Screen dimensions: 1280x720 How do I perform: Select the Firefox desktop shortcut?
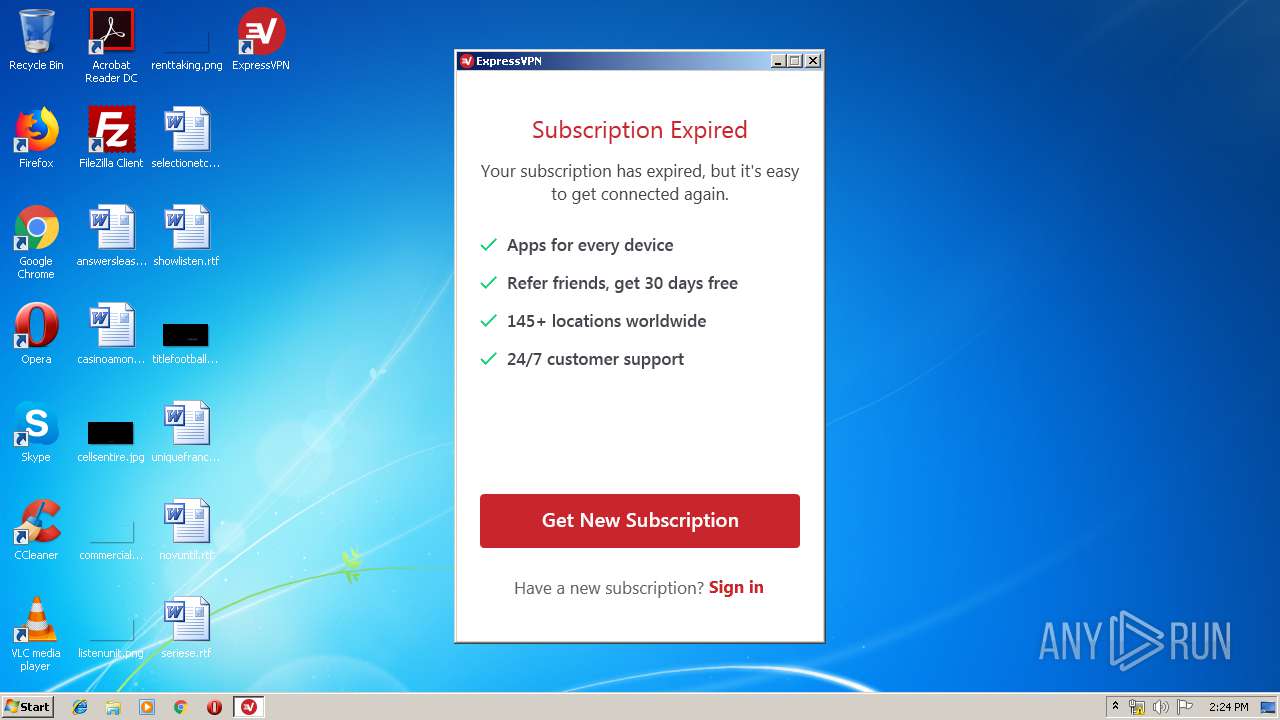point(36,138)
